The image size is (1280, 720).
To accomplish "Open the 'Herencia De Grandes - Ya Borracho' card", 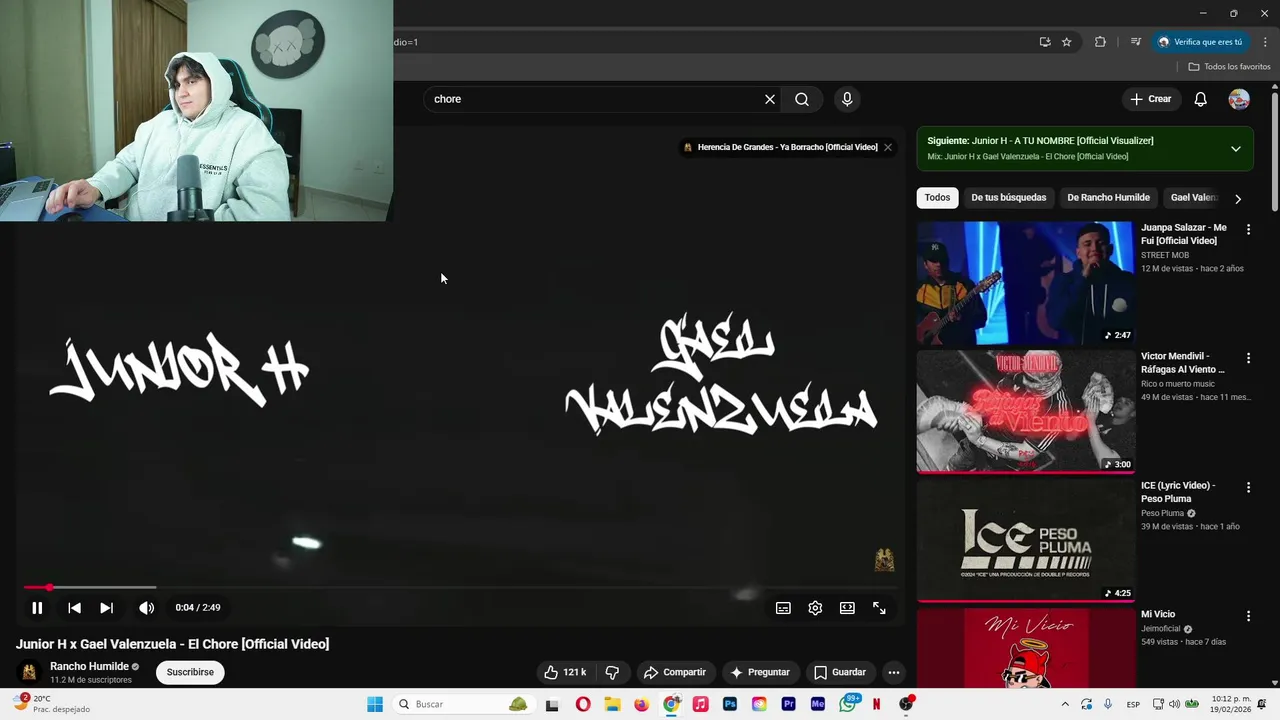I will point(780,147).
